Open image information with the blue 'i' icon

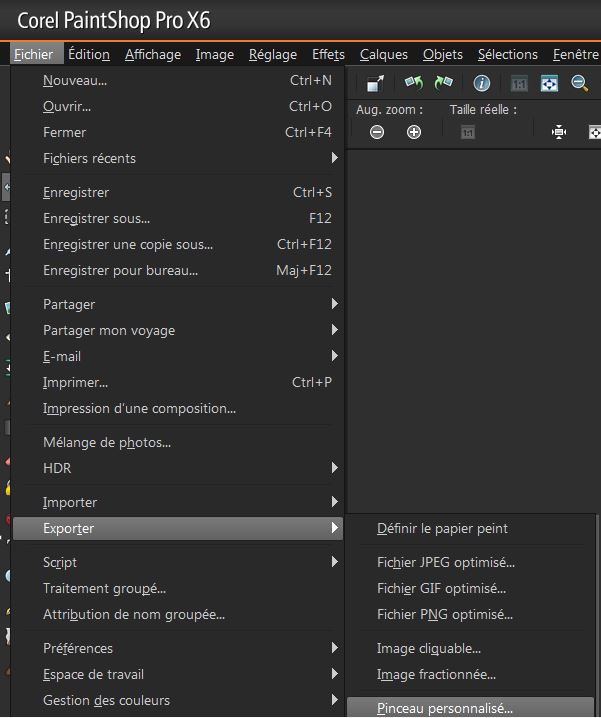[481, 83]
